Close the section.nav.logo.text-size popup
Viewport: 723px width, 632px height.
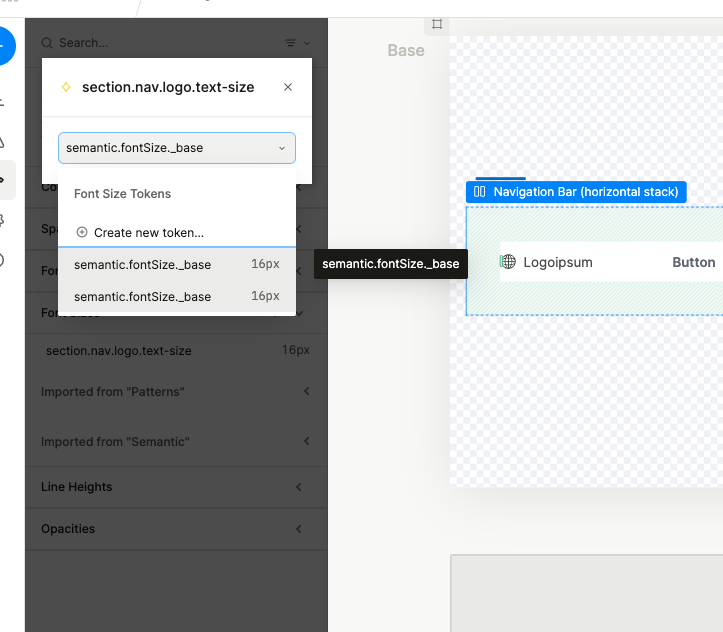(x=288, y=87)
